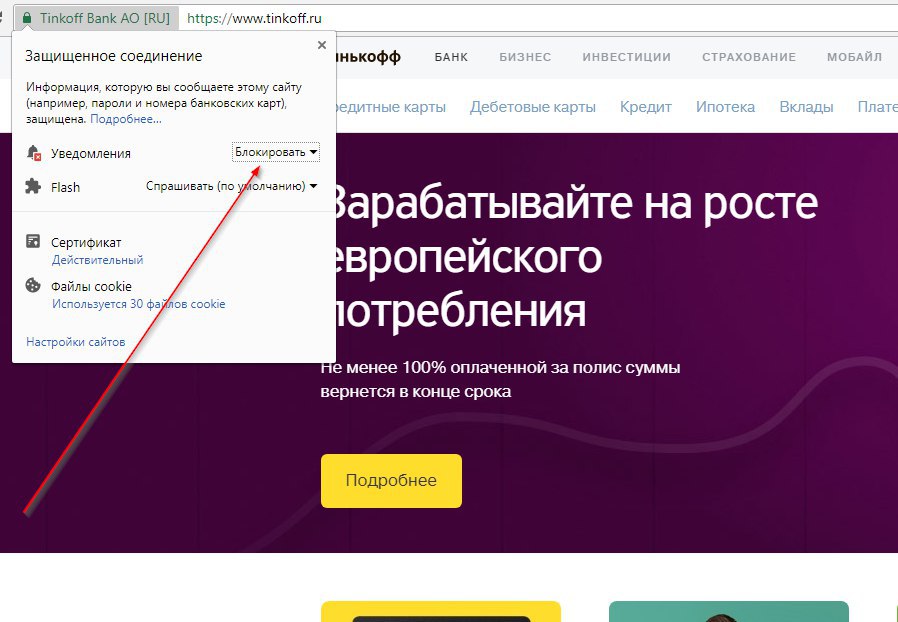The height and width of the screenshot is (622, 898).
Task: Click the Файлы cookie label
Action: pyautogui.click(x=91, y=286)
